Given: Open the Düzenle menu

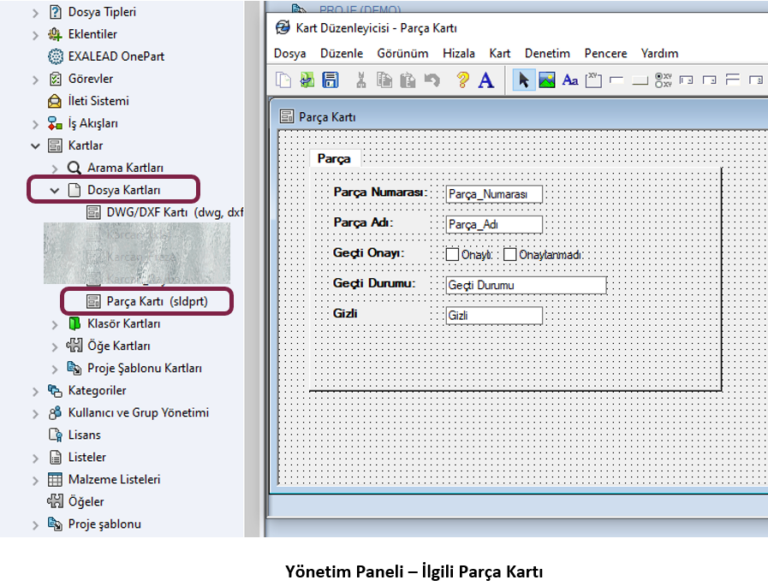Looking at the screenshot, I should point(341,53).
